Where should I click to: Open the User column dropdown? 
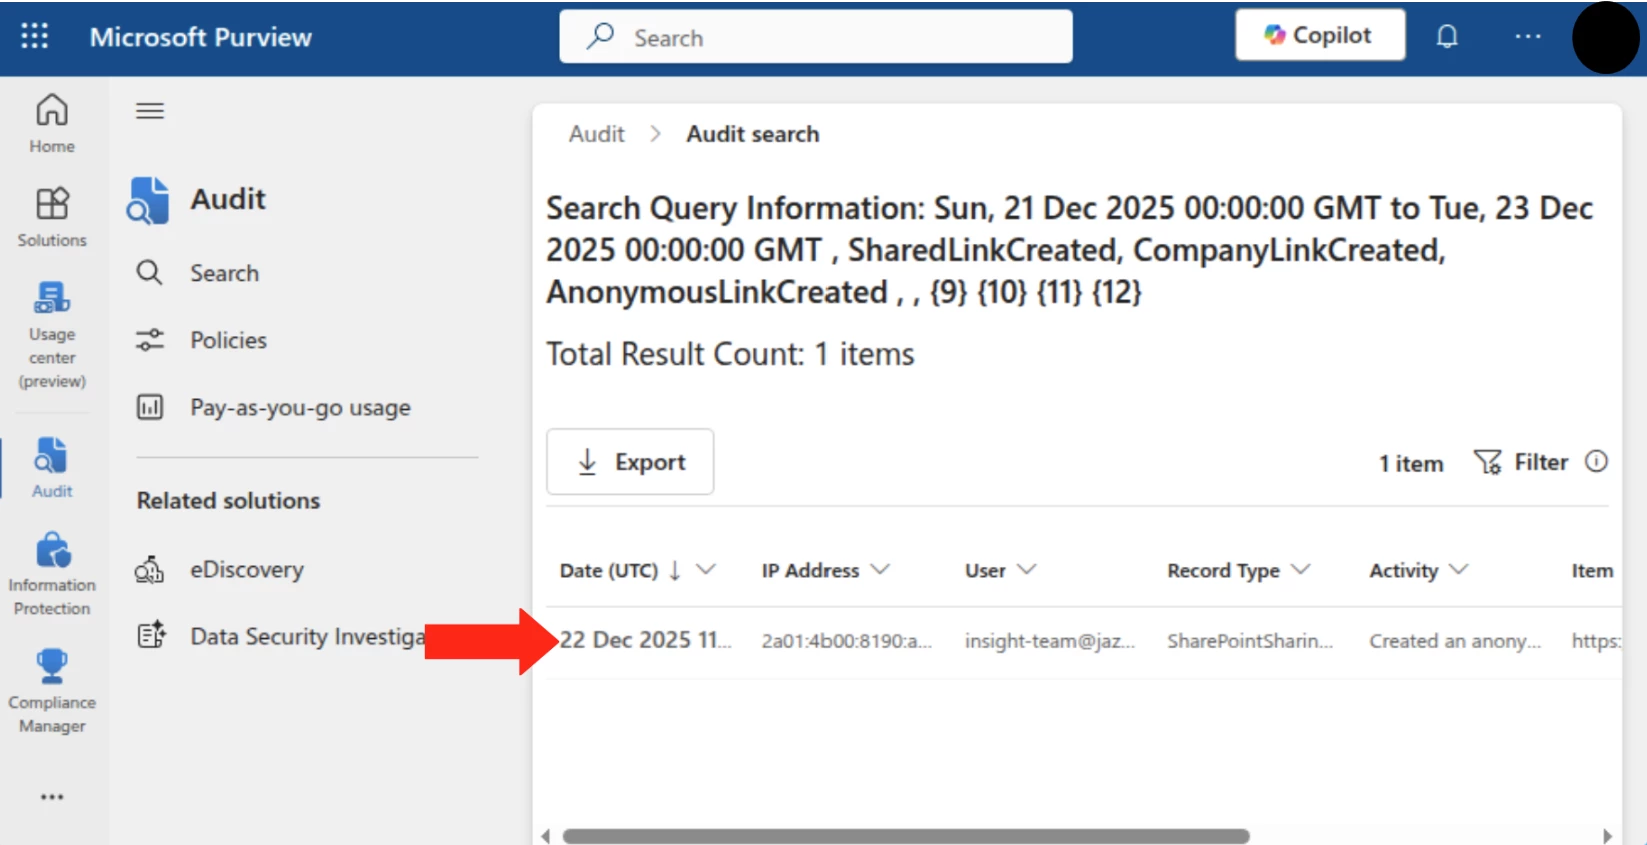[1027, 569]
